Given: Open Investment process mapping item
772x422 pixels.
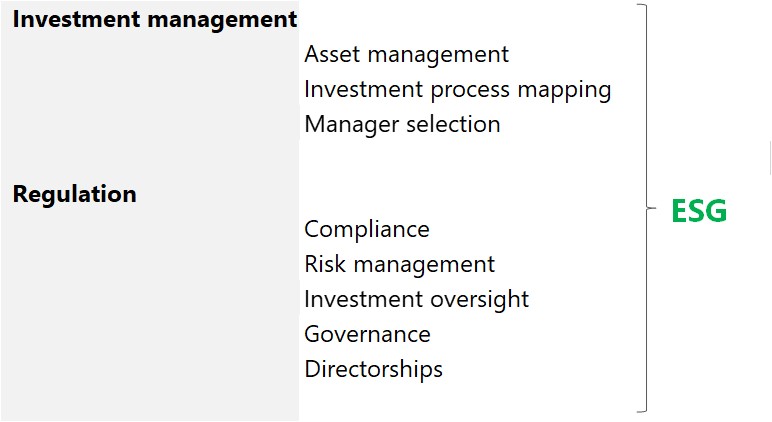Looking at the screenshot, I should point(458,90).
